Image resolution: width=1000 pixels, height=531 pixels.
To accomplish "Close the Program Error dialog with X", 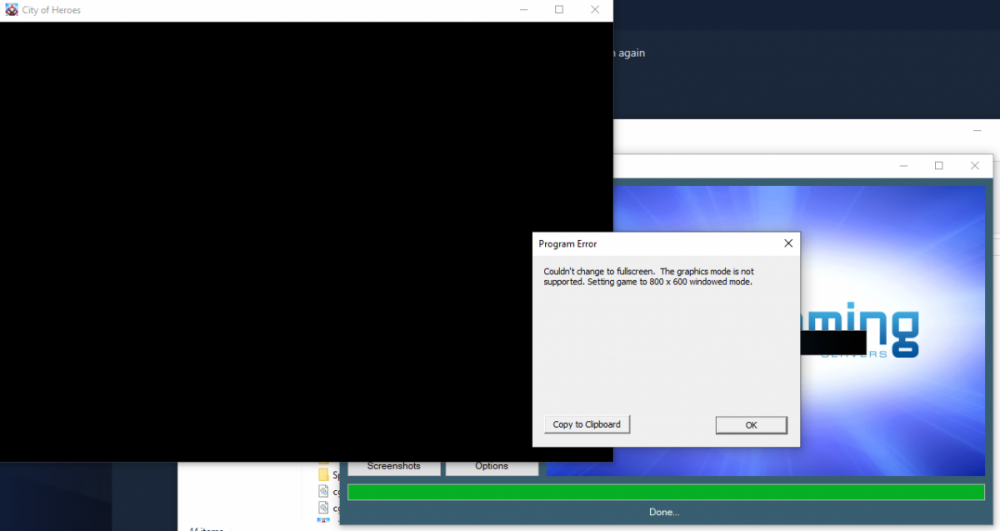I will (788, 243).
